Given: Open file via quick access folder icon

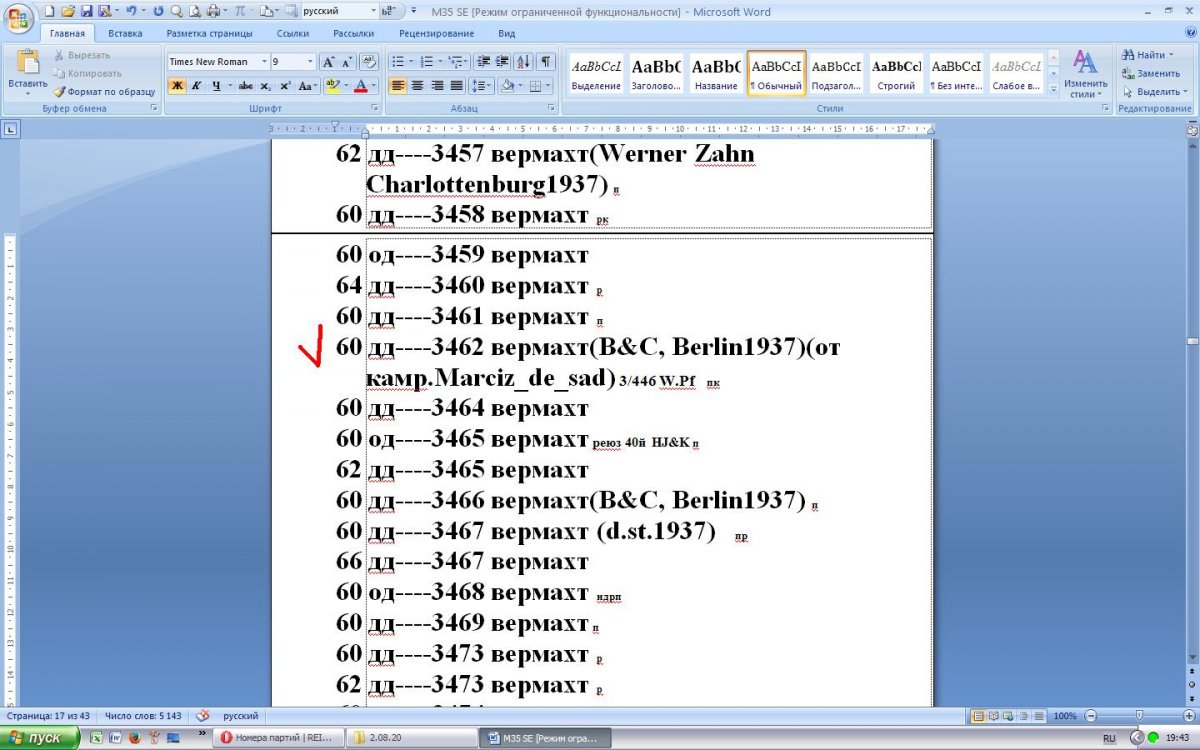Looking at the screenshot, I should pos(68,11).
